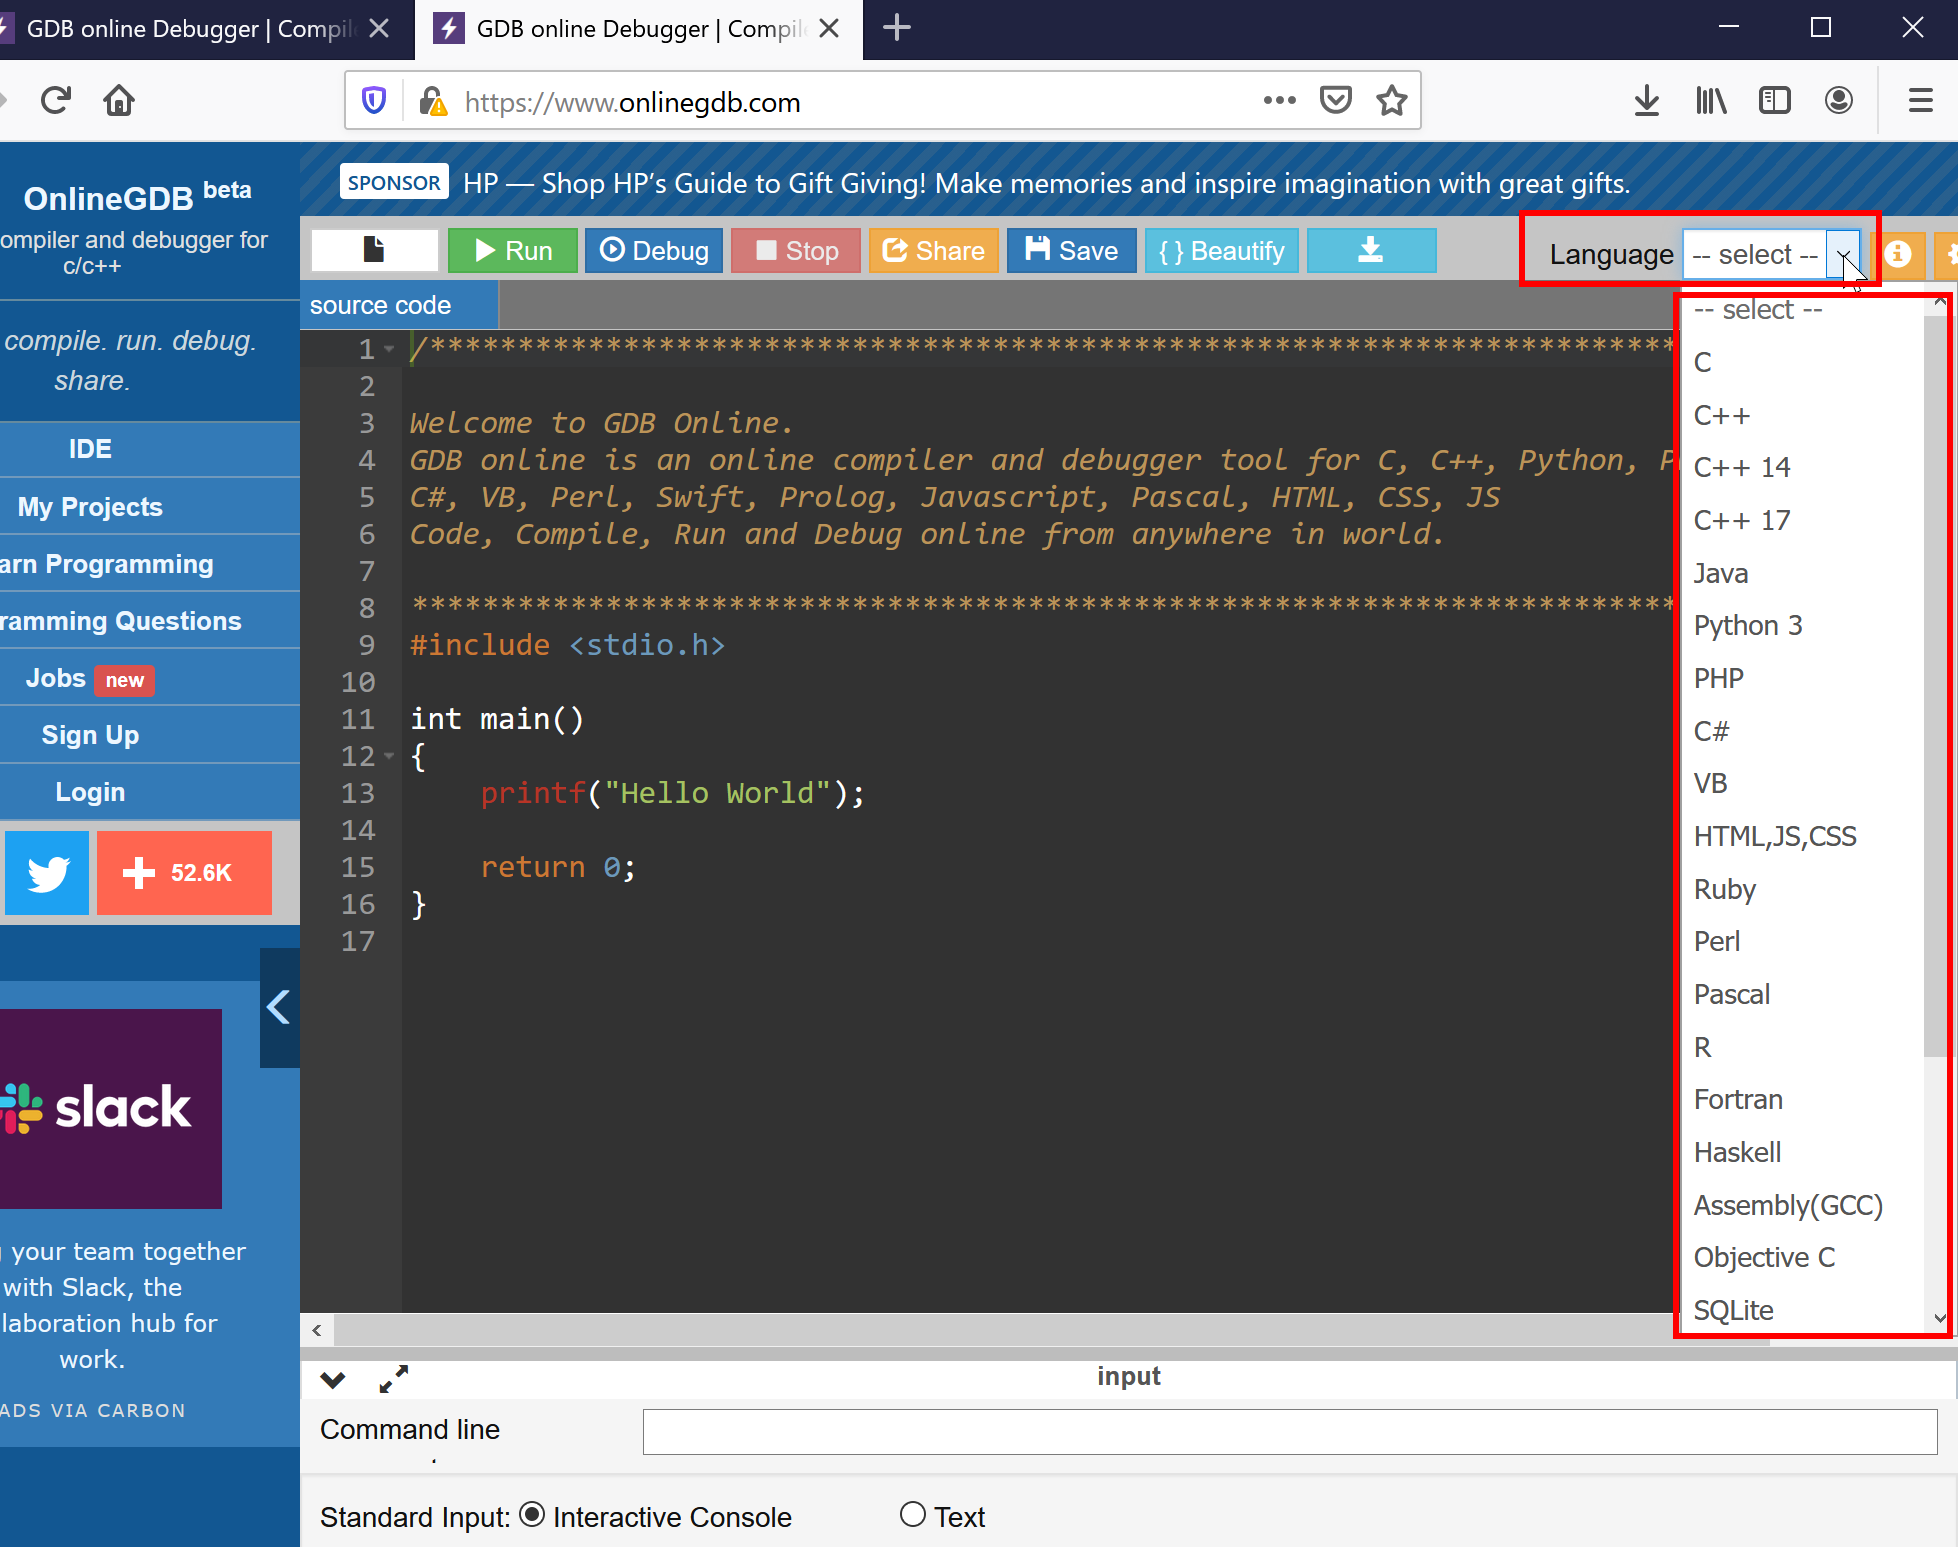The image size is (1958, 1547).
Task: Collapse the sidebar with left chevron
Action: click(x=280, y=1007)
